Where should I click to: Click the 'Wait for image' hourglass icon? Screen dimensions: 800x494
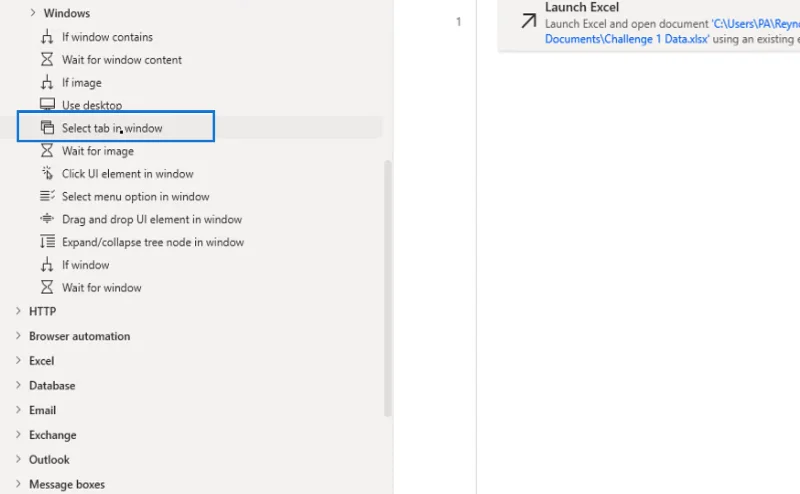click(x=47, y=151)
